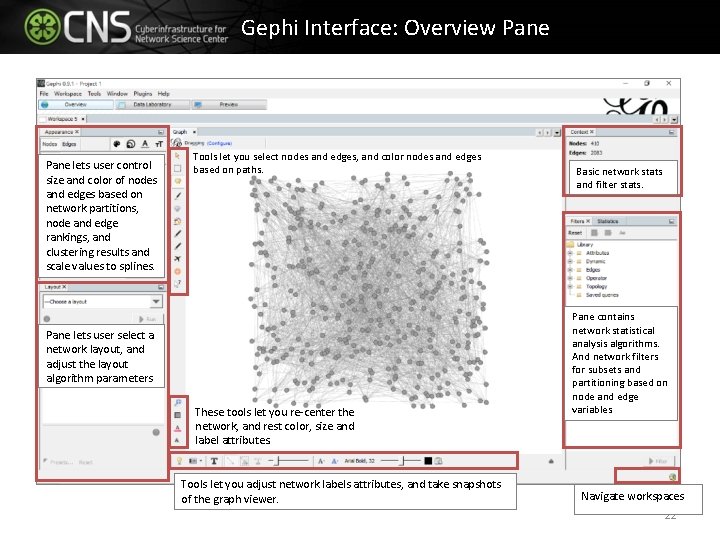Click the lightbulb background color icon
720x540 pixels.
click(x=179, y=461)
